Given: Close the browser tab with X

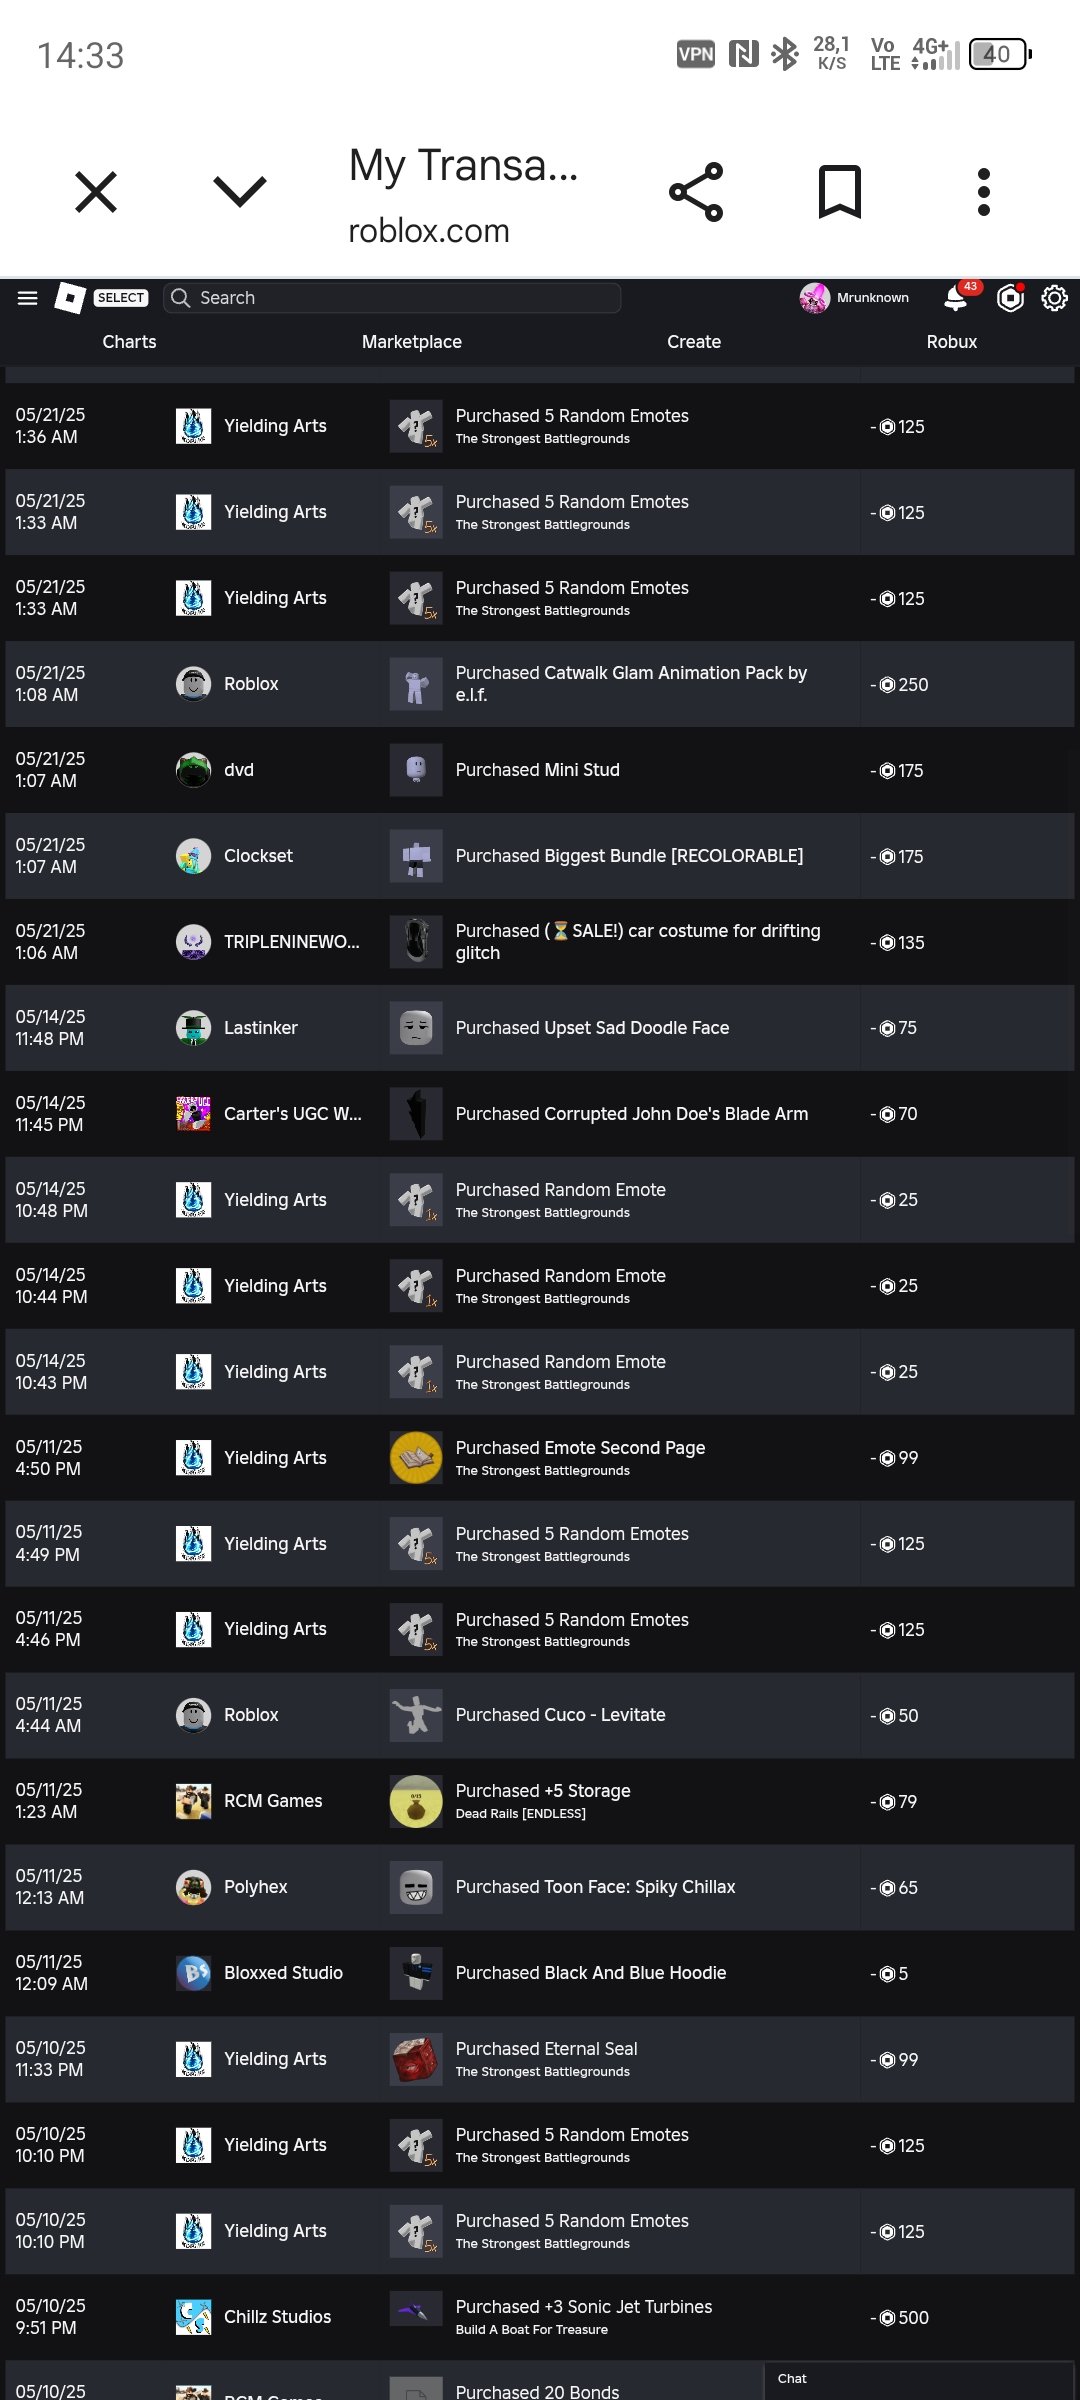Looking at the screenshot, I should click(96, 192).
